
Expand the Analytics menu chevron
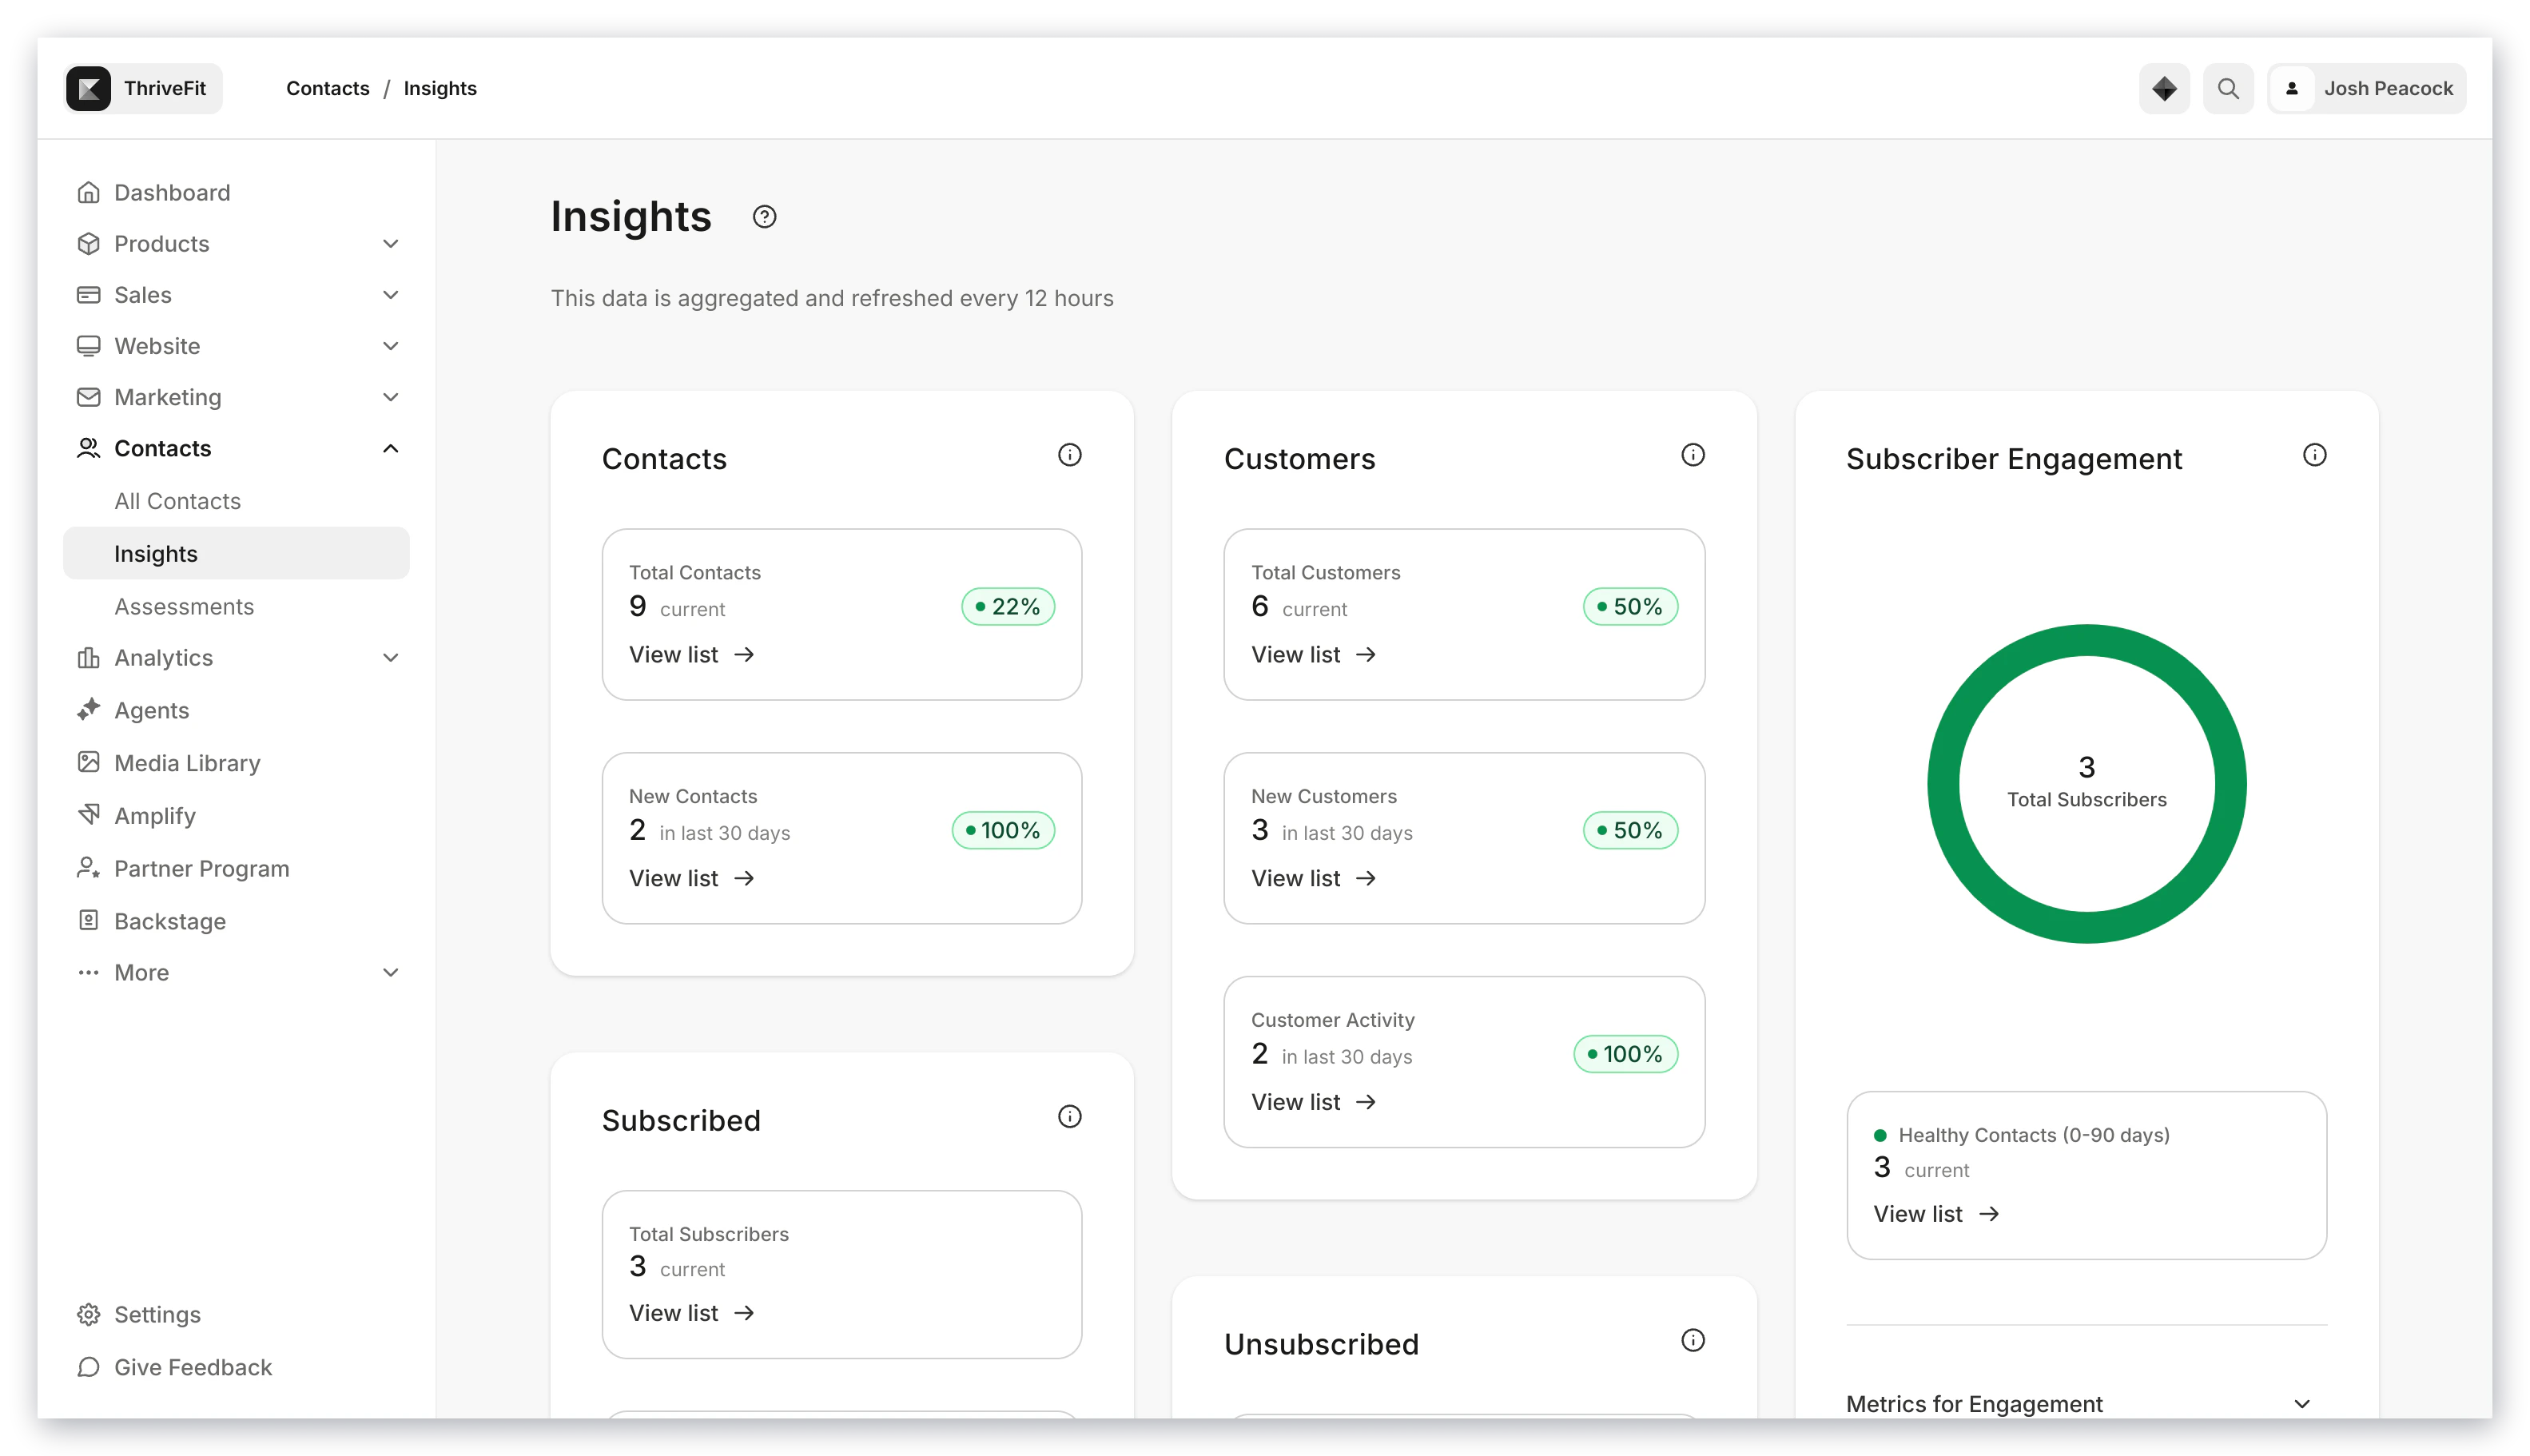[390, 658]
